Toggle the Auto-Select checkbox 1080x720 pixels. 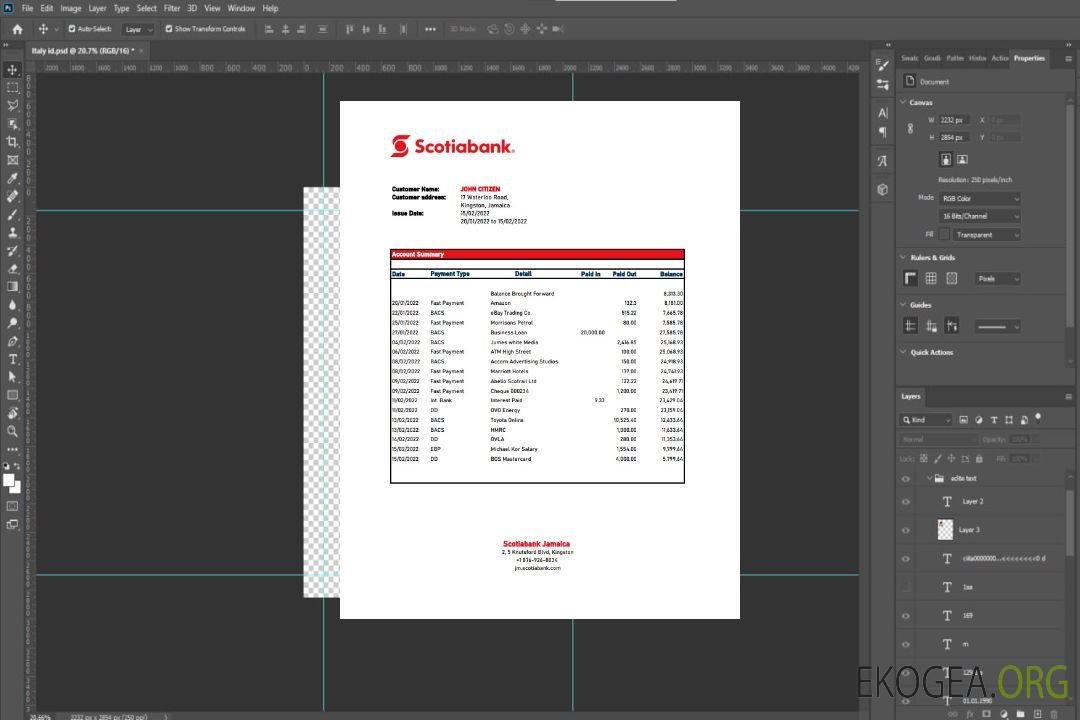[x=71, y=29]
